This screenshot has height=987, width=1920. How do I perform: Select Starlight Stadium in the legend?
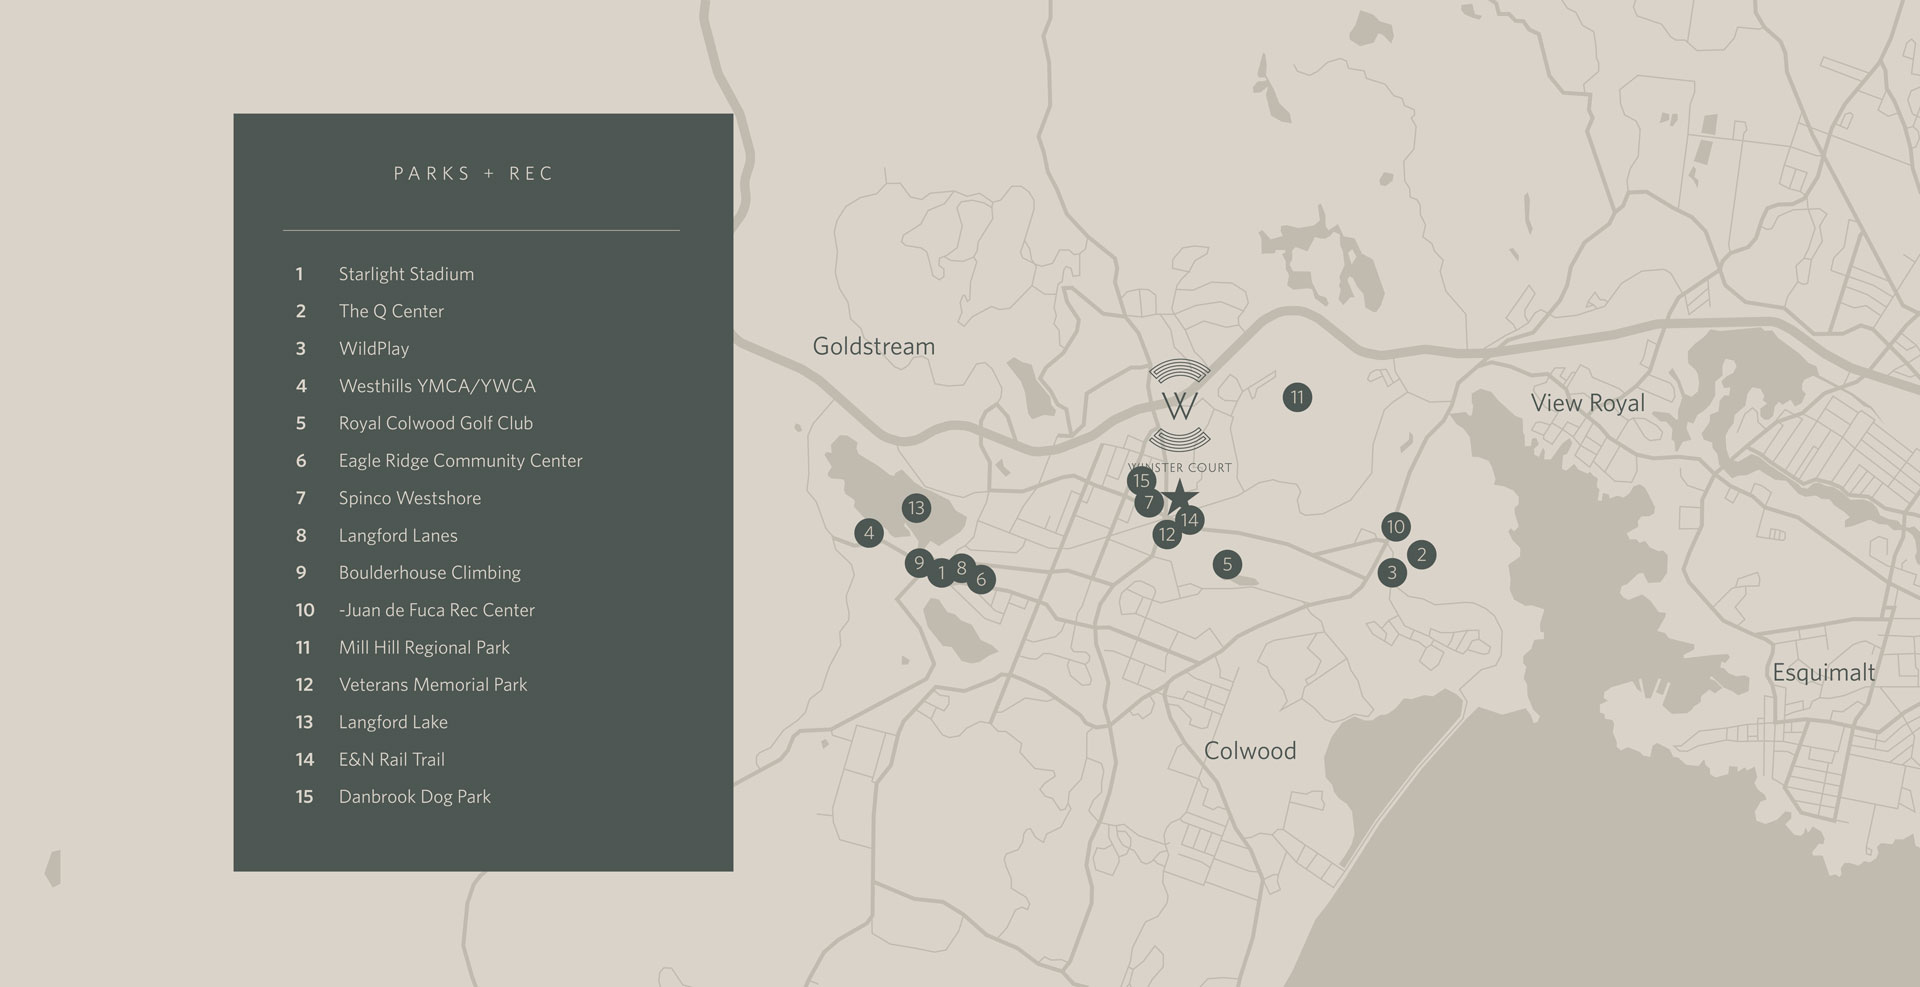pos(406,274)
